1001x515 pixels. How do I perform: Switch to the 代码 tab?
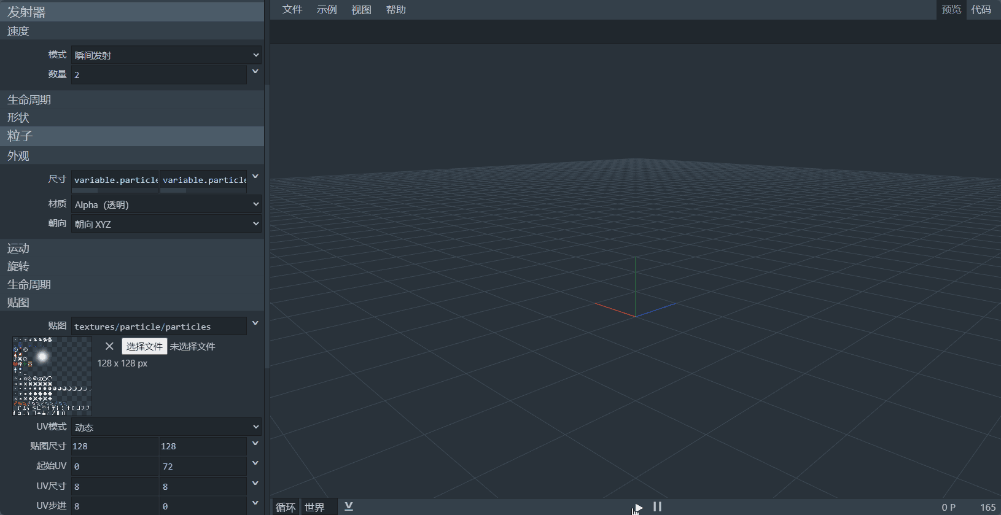981,10
